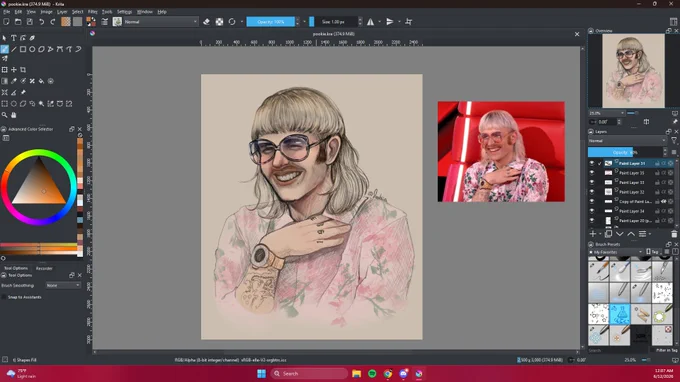Hide Paint Layer 35
The width and height of the screenshot is (680, 382).
point(592,173)
